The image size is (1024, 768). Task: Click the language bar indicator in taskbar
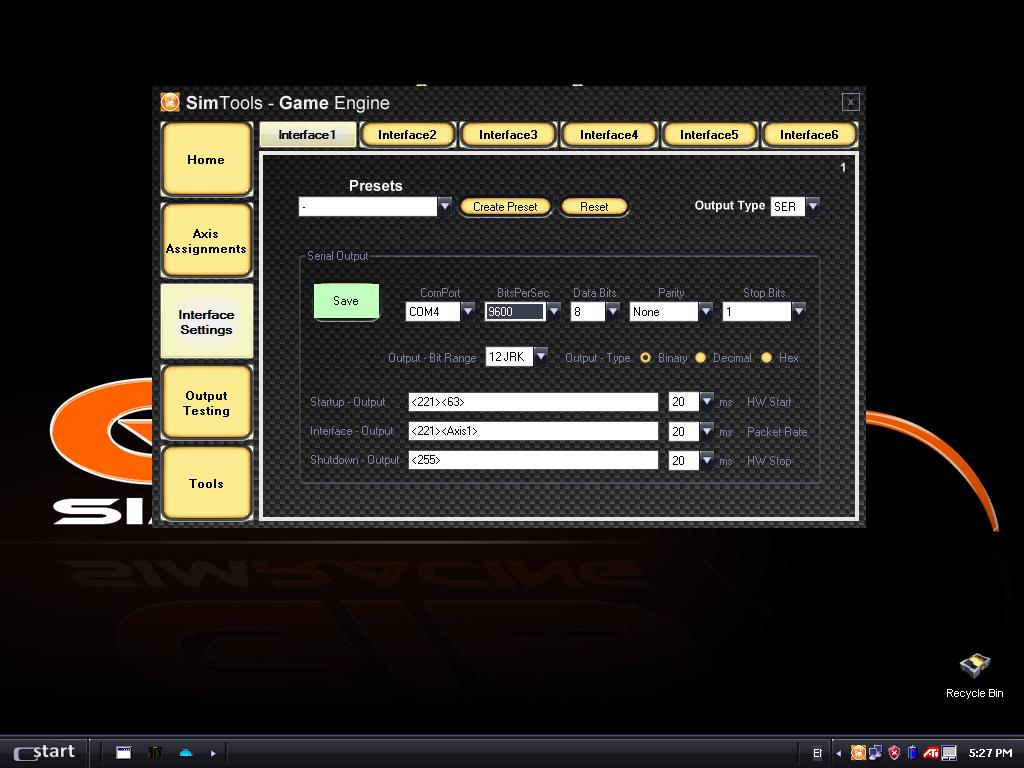[816, 753]
